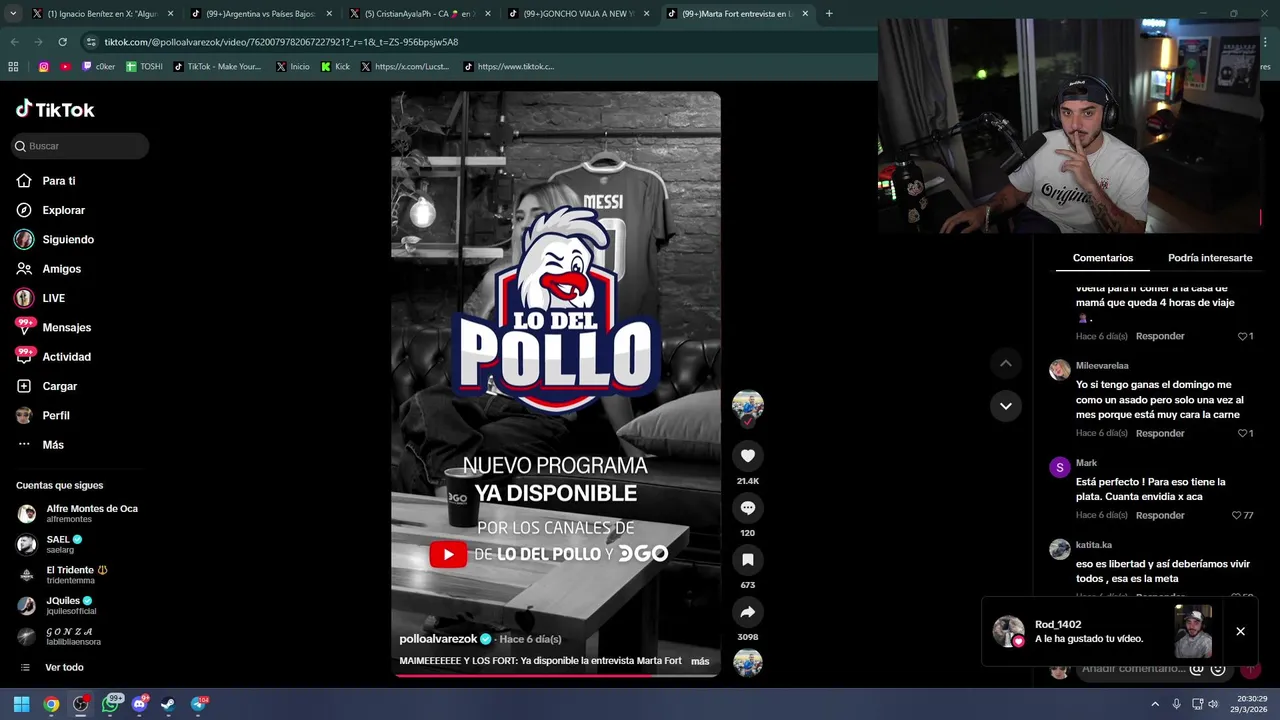
Task: Click the TikTok logo
Action: pos(55,109)
